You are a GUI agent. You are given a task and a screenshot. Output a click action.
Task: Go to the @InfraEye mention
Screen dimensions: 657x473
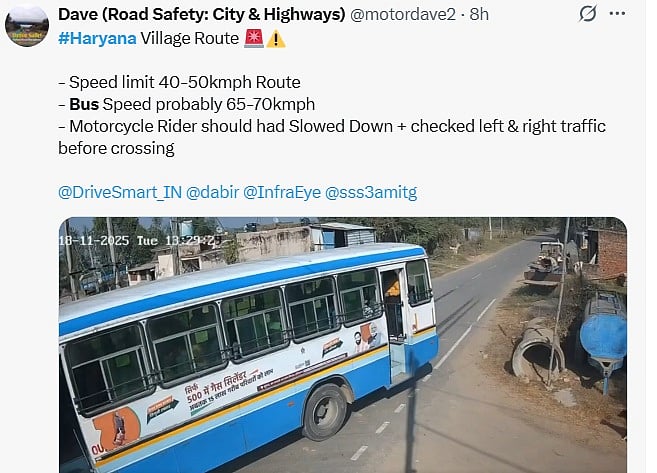[x=282, y=193]
